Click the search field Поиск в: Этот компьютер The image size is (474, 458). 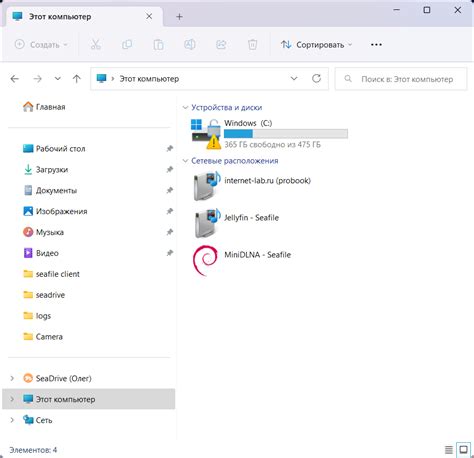401,79
